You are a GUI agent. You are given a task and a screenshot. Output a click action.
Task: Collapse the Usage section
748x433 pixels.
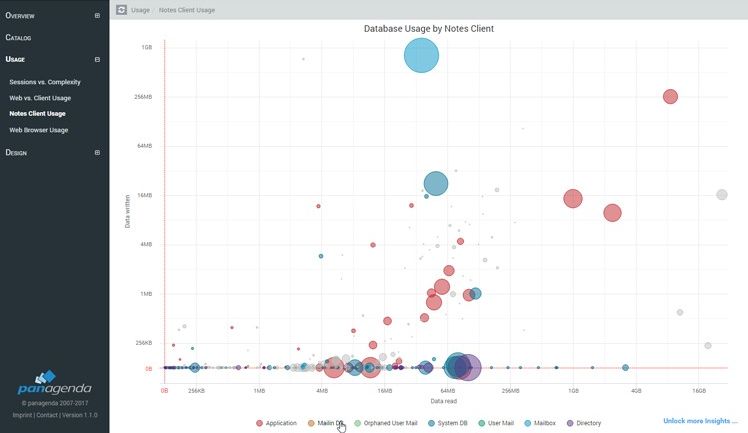[97, 60]
